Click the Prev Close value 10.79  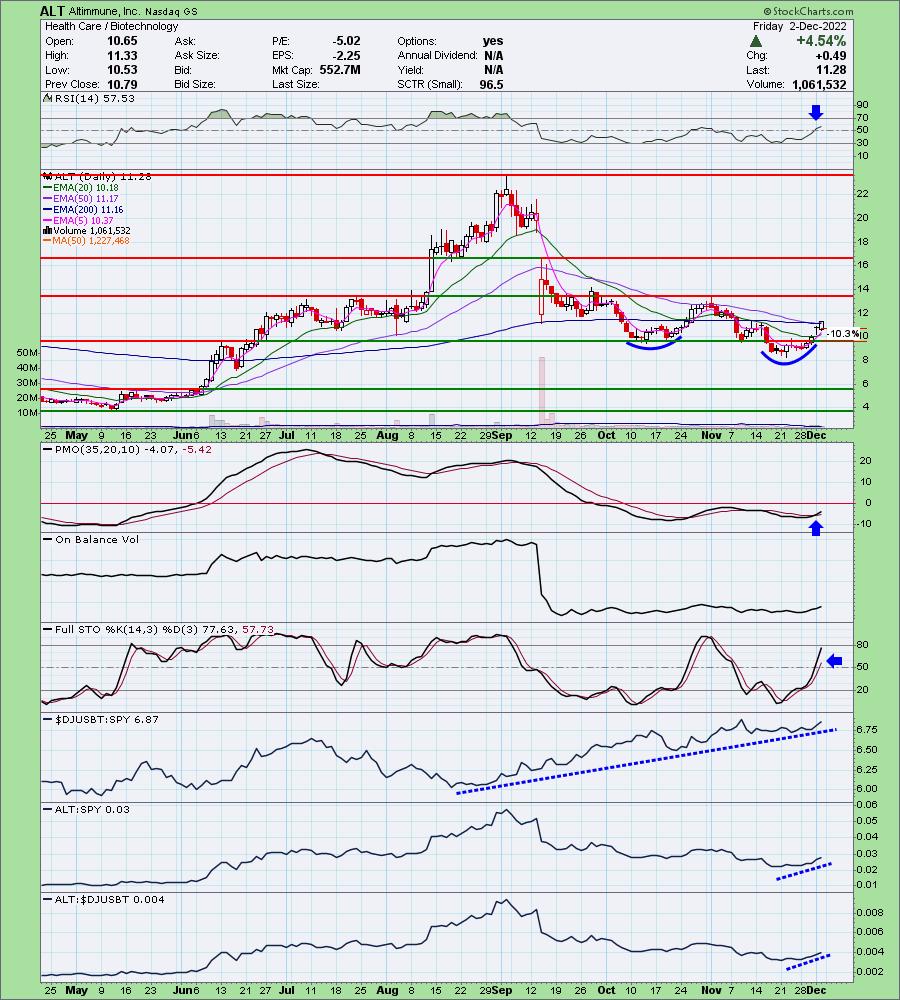point(122,84)
